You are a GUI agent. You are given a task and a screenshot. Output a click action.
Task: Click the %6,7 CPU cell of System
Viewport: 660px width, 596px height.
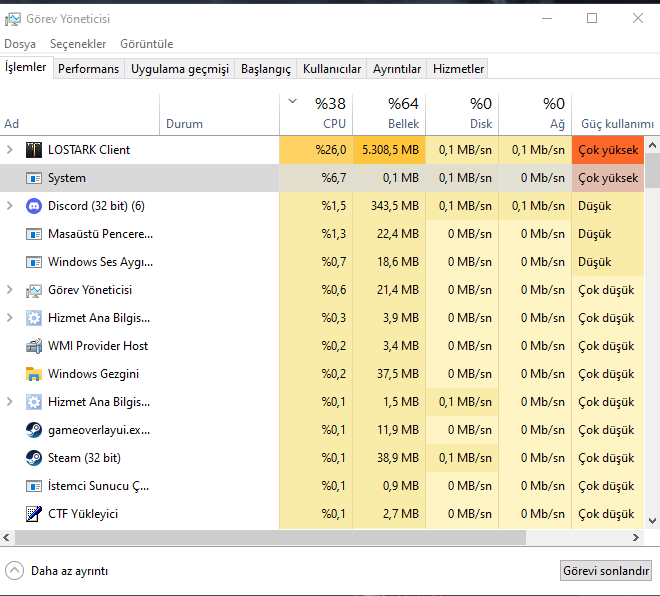click(x=316, y=178)
